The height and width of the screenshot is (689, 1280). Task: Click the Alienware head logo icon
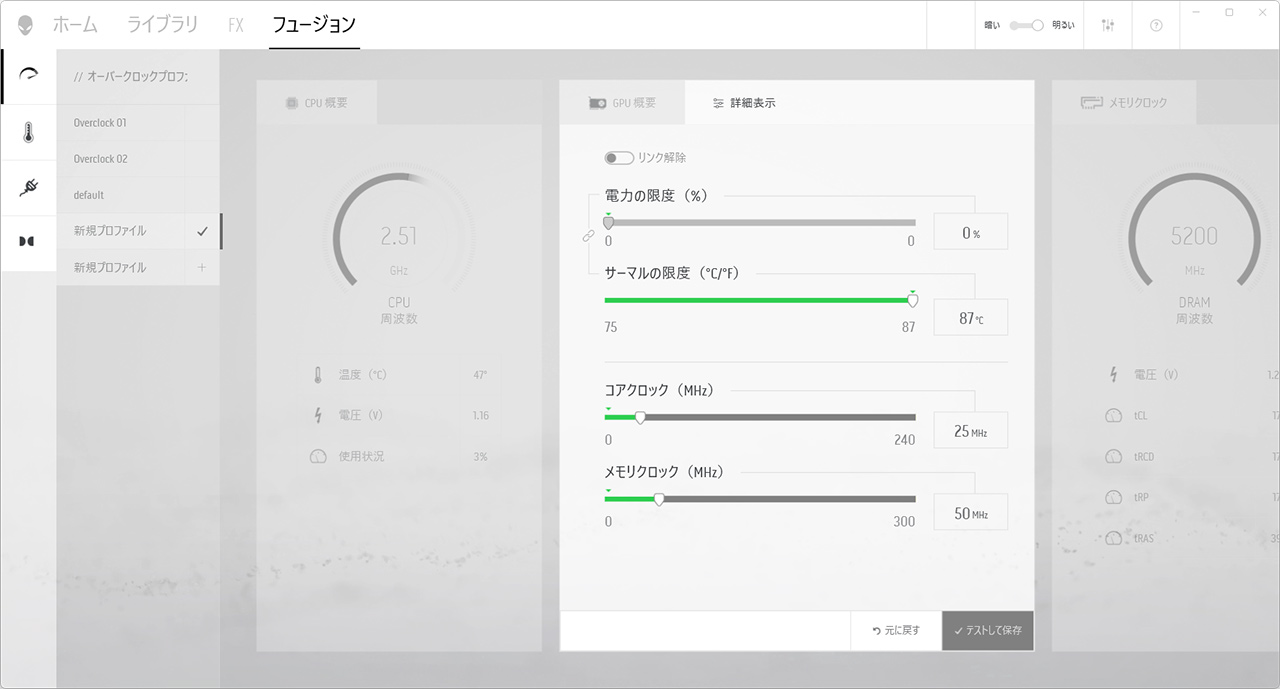click(25, 25)
